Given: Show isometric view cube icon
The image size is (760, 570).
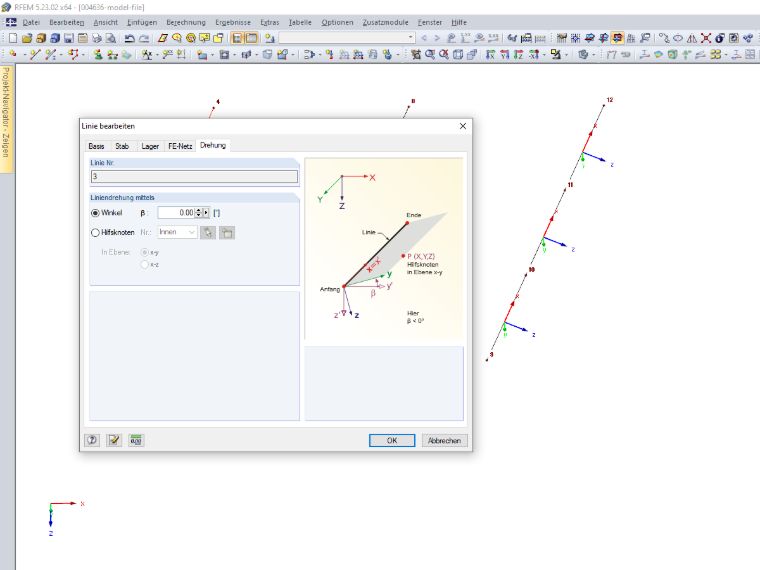Looking at the screenshot, I should click(x=458, y=54).
